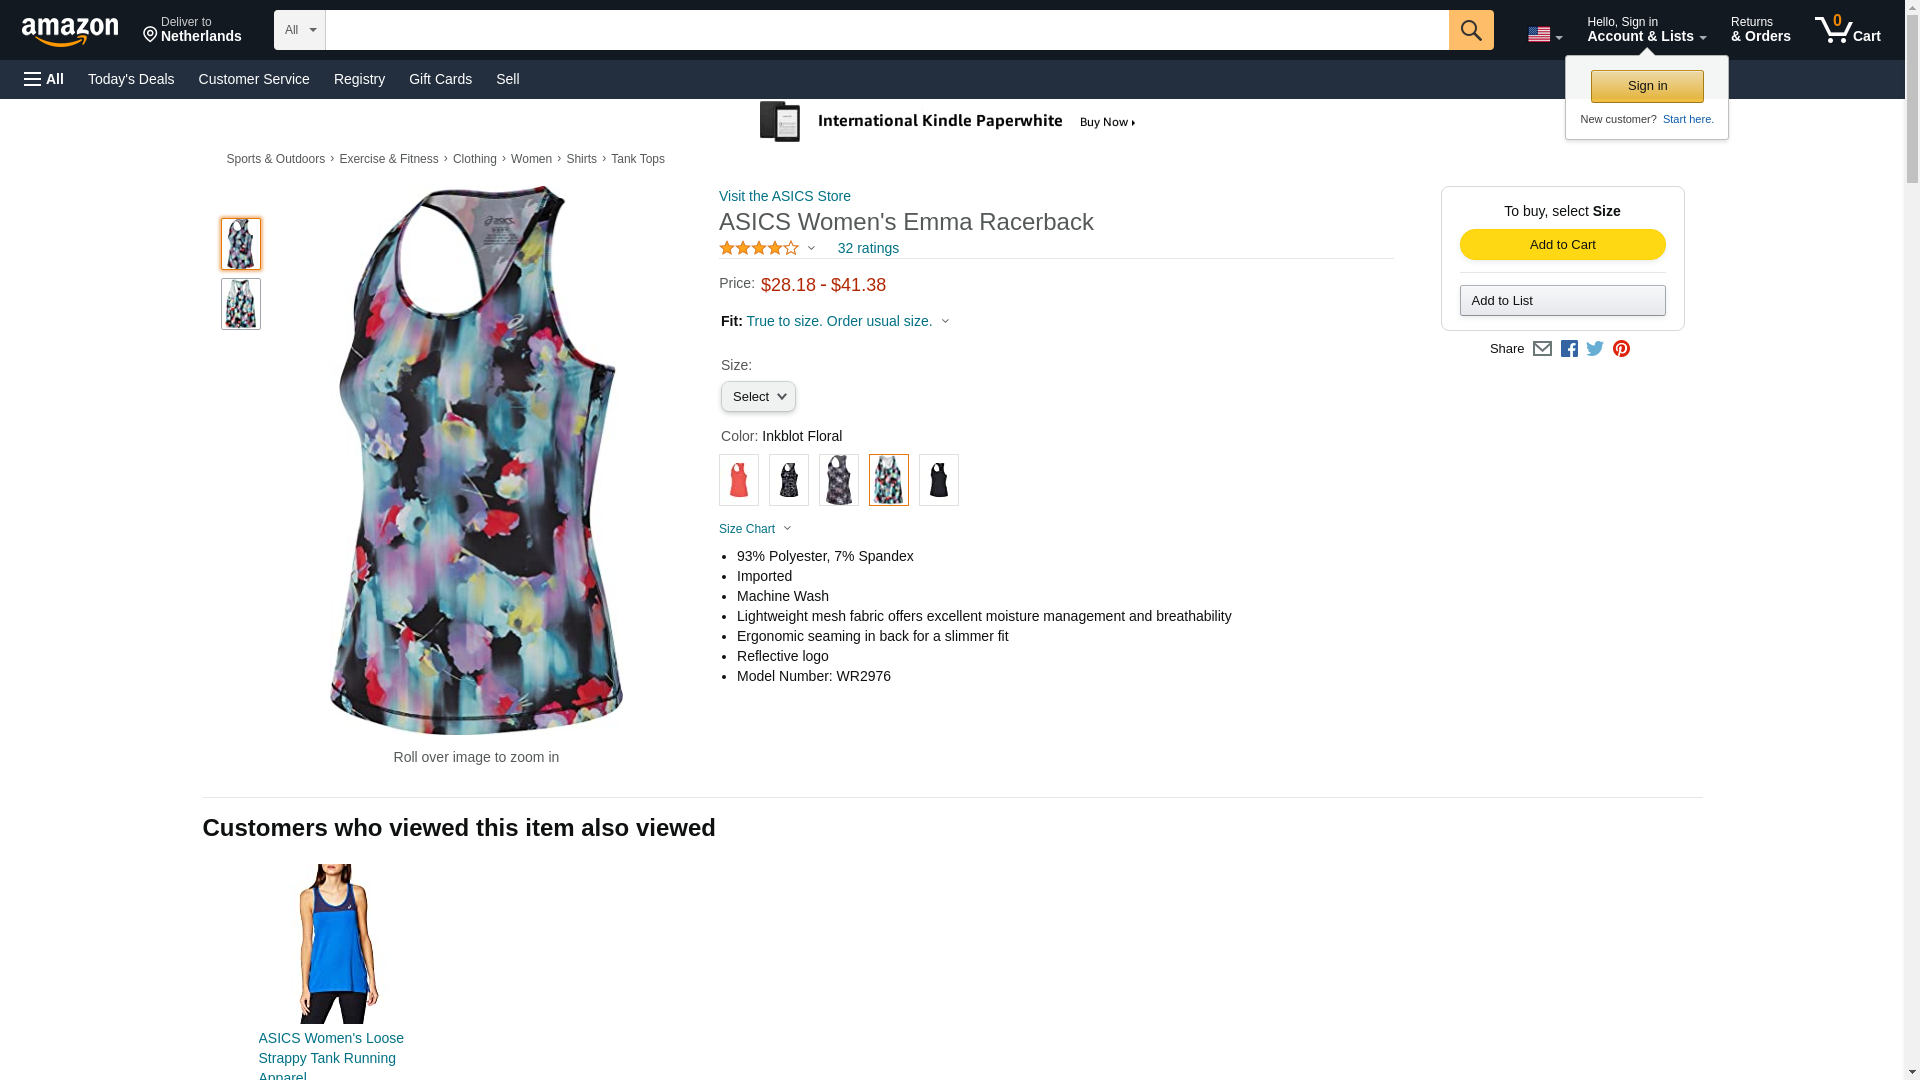This screenshot has height=1080, width=1920.
Task: Click the Add to Cart button
Action: point(1562,245)
